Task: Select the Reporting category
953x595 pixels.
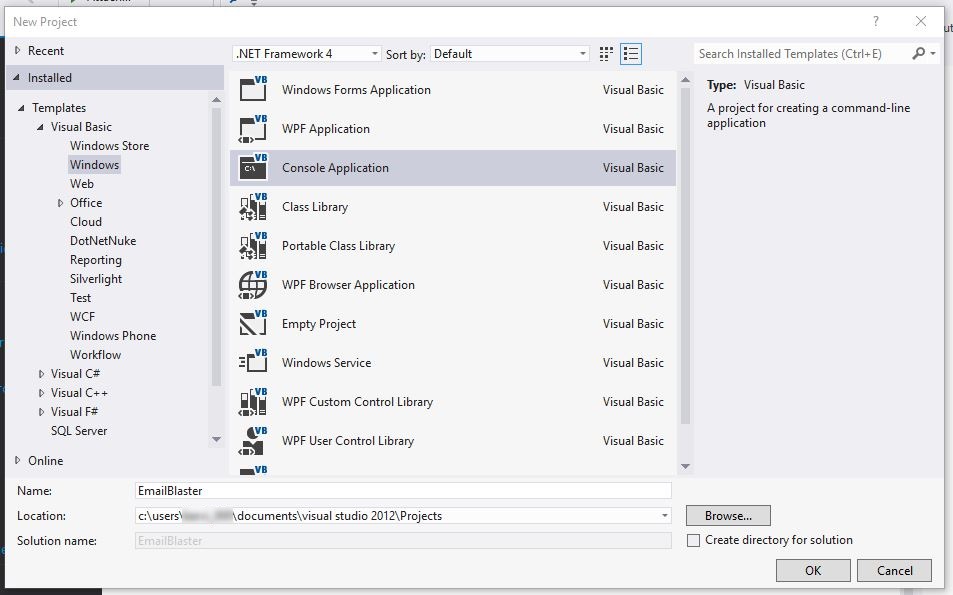Action: (x=95, y=260)
